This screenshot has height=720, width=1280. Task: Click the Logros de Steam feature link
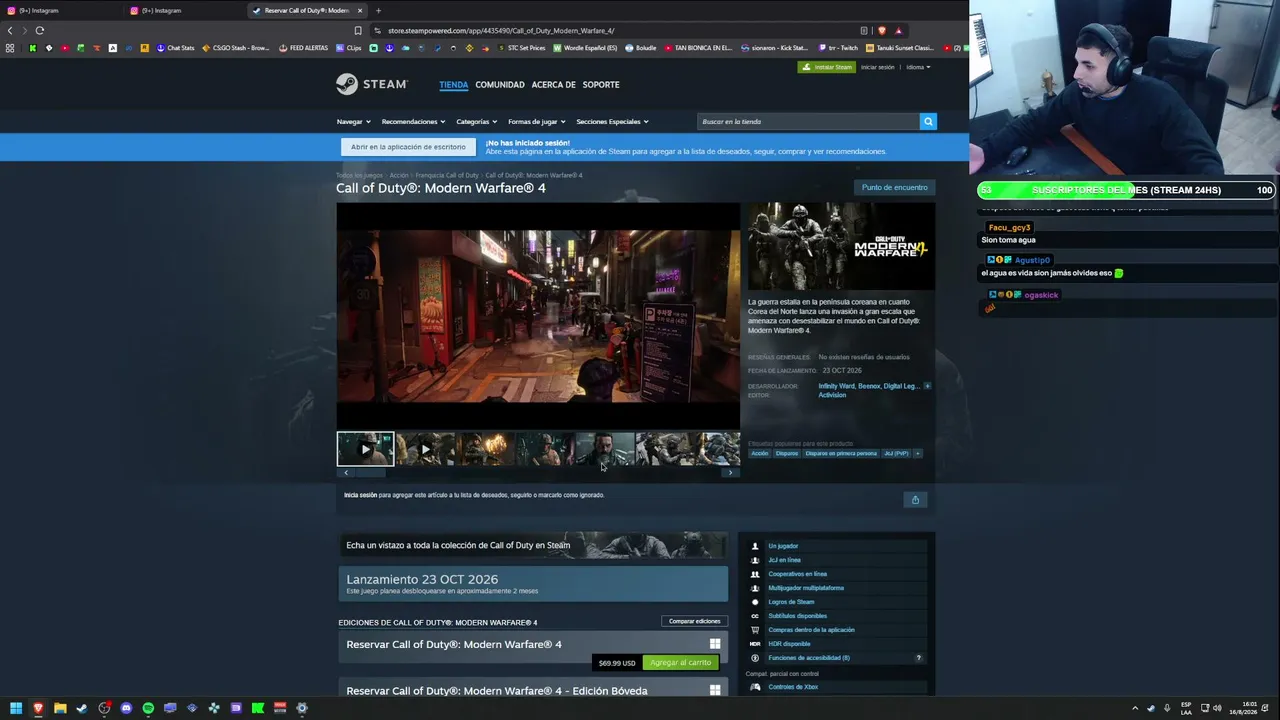coord(791,602)
